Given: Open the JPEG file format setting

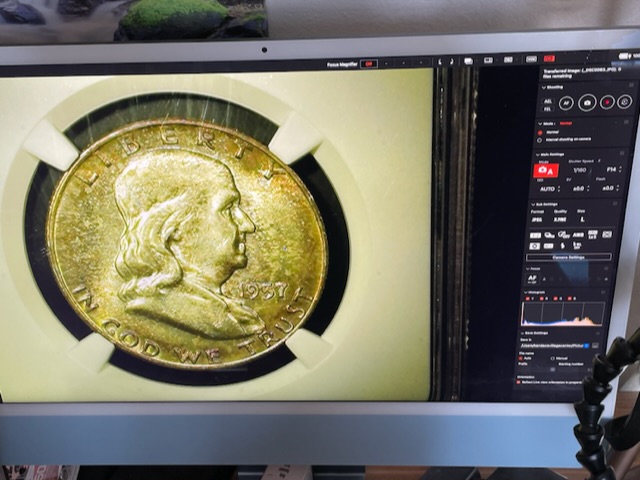Looking at the screenshot, I should tap(537, 220).
